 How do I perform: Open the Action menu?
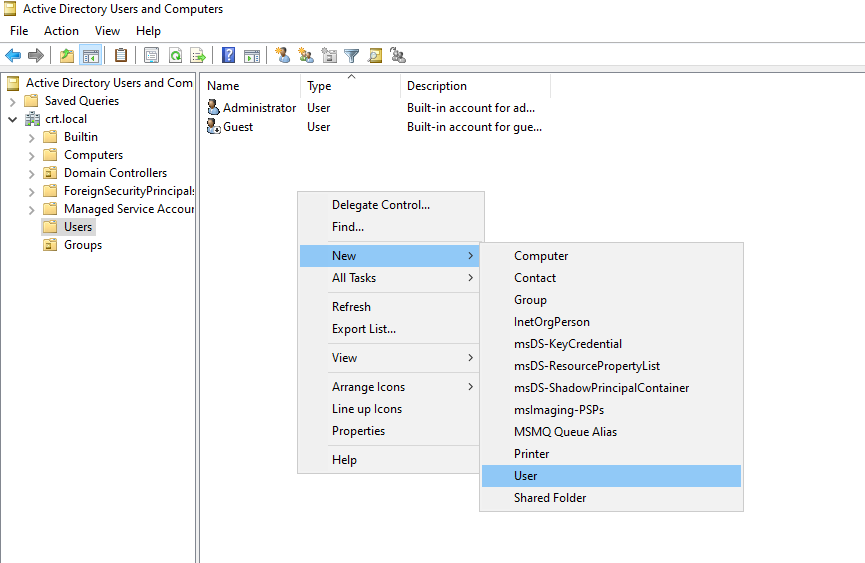(61, 31)
